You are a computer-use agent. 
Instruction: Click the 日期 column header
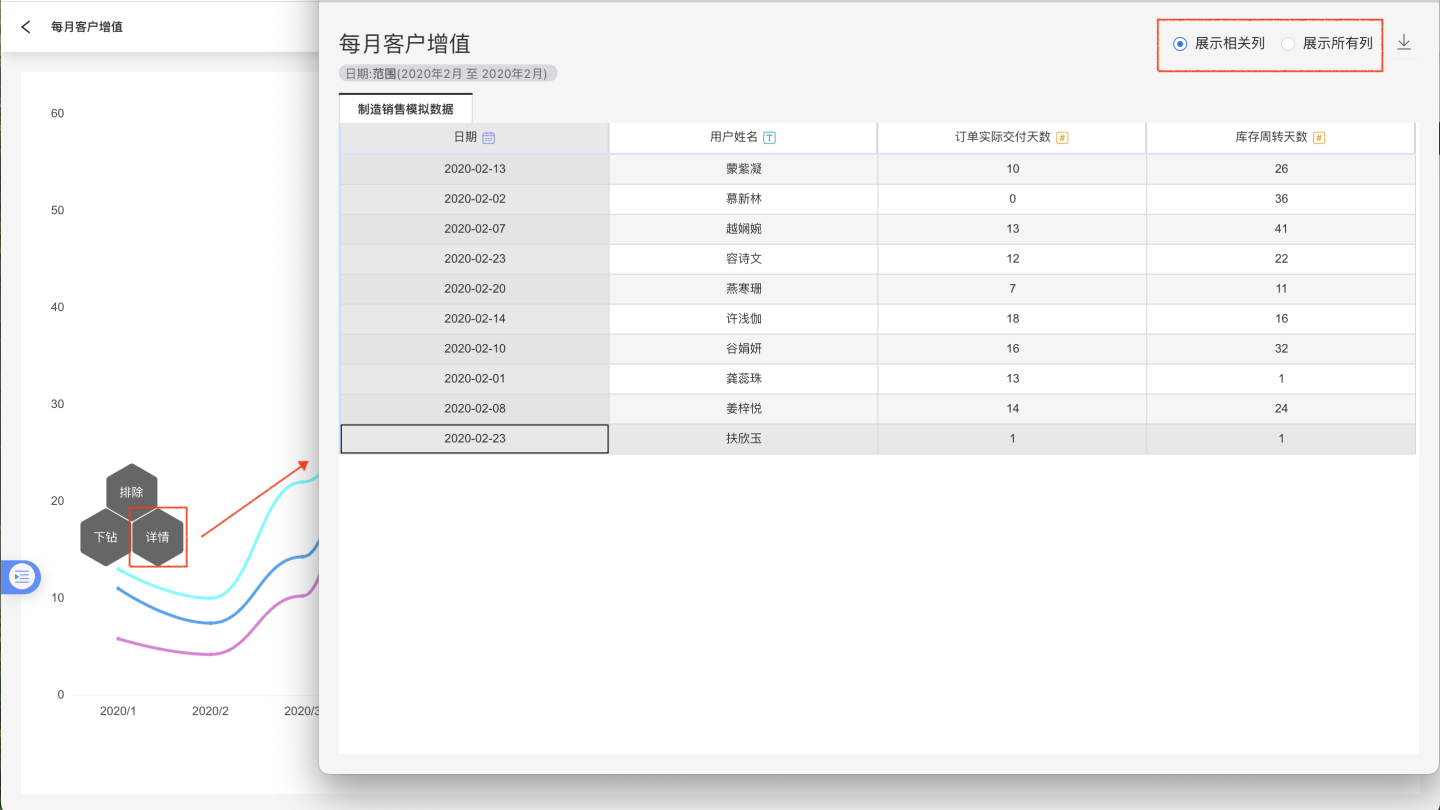coord(465,138)
